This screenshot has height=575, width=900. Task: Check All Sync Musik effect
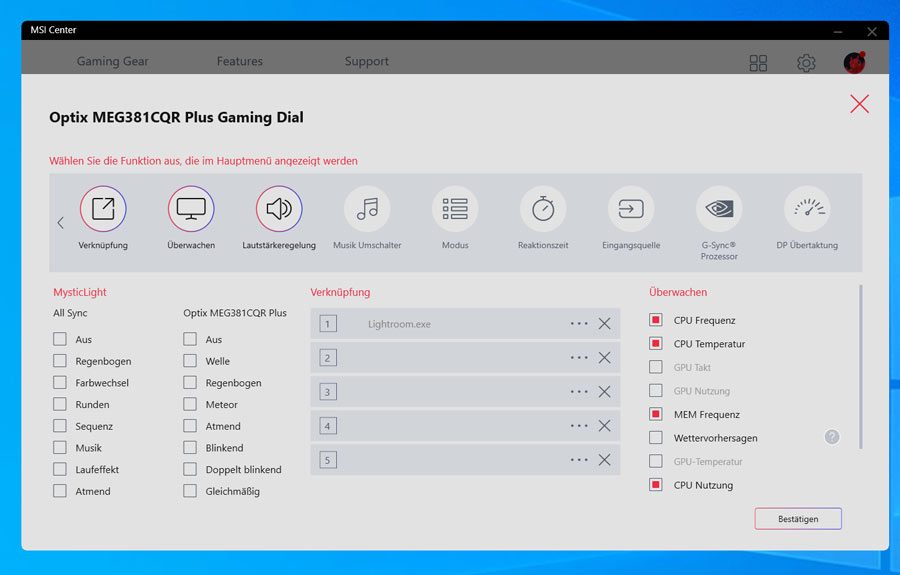(x=60, y=447)
